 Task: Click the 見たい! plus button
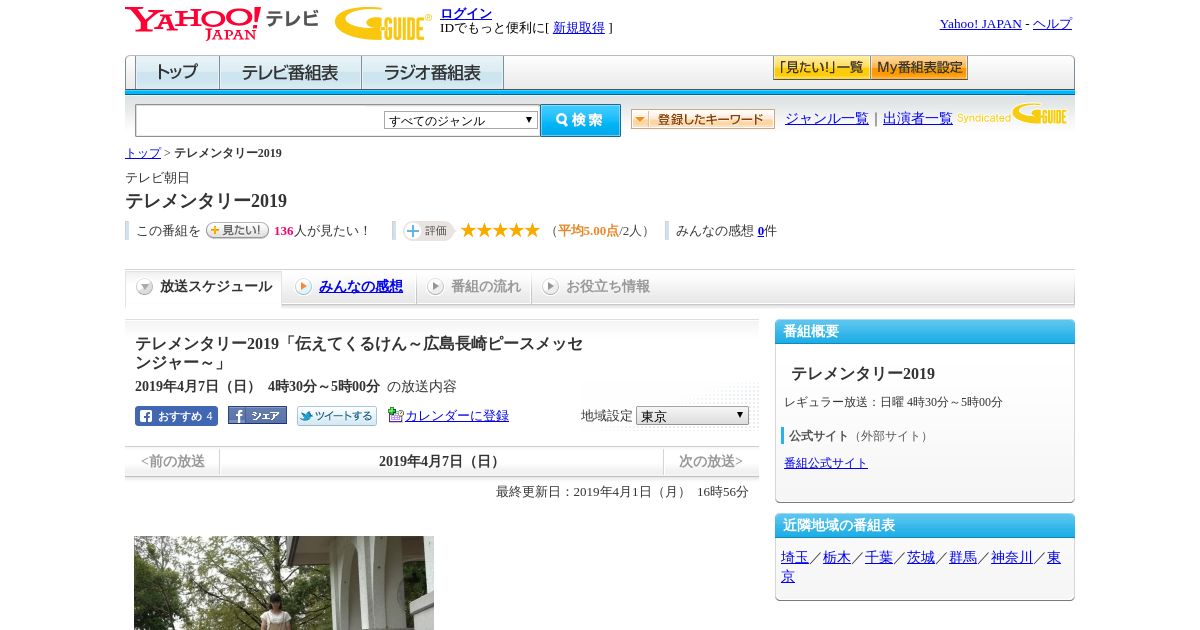coord(237,230)
